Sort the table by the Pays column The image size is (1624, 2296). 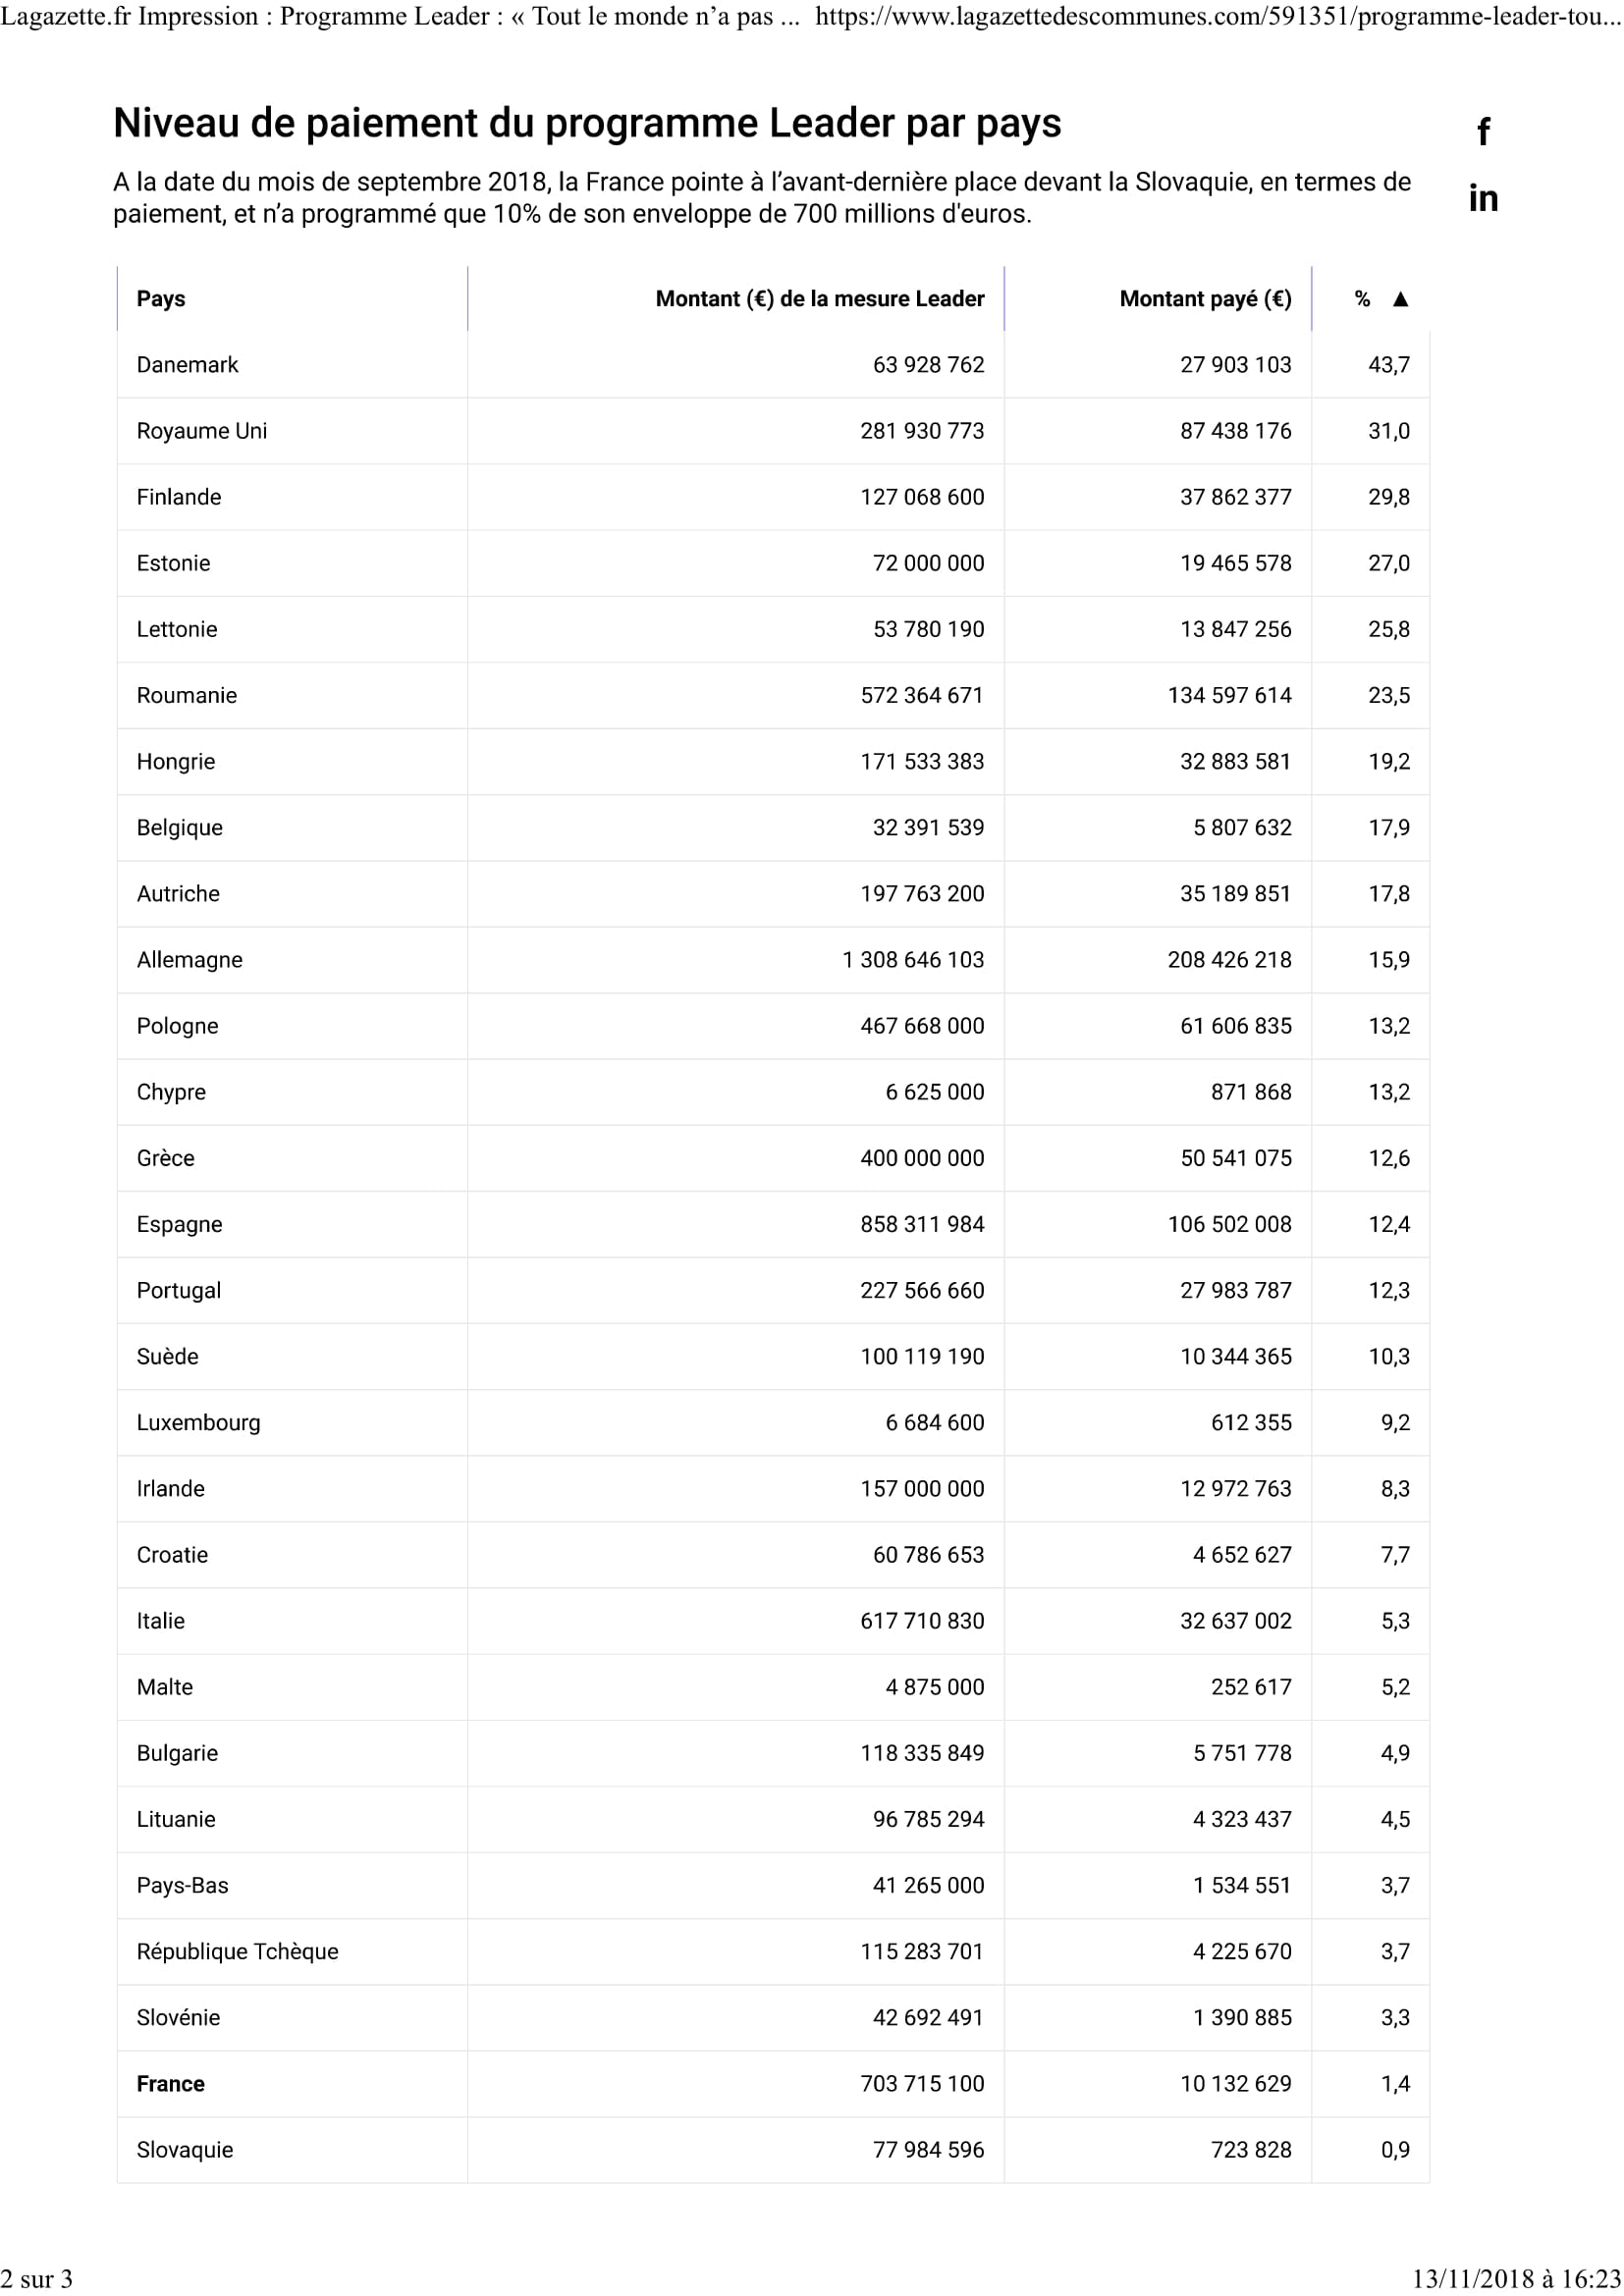click(161, 299)
